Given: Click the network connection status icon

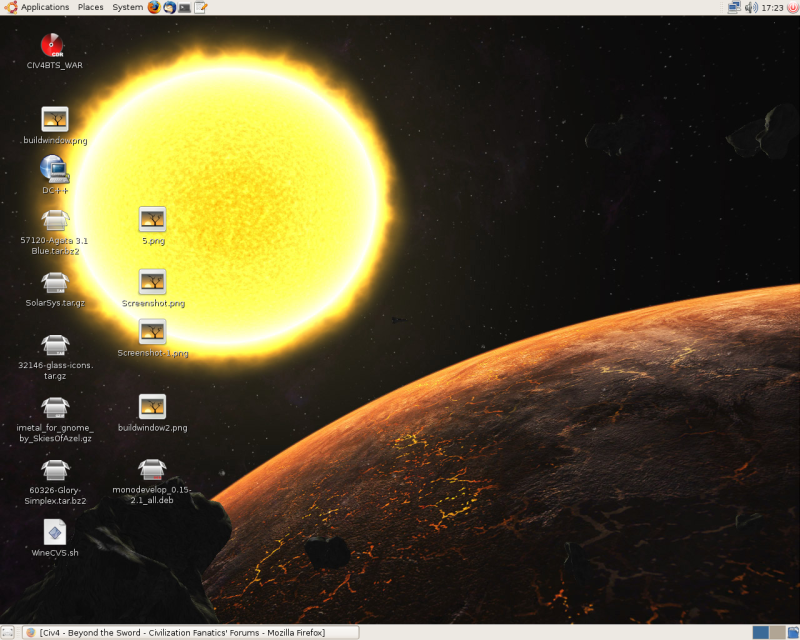Looking at the screenshot, I should click(x=734, y=7).
